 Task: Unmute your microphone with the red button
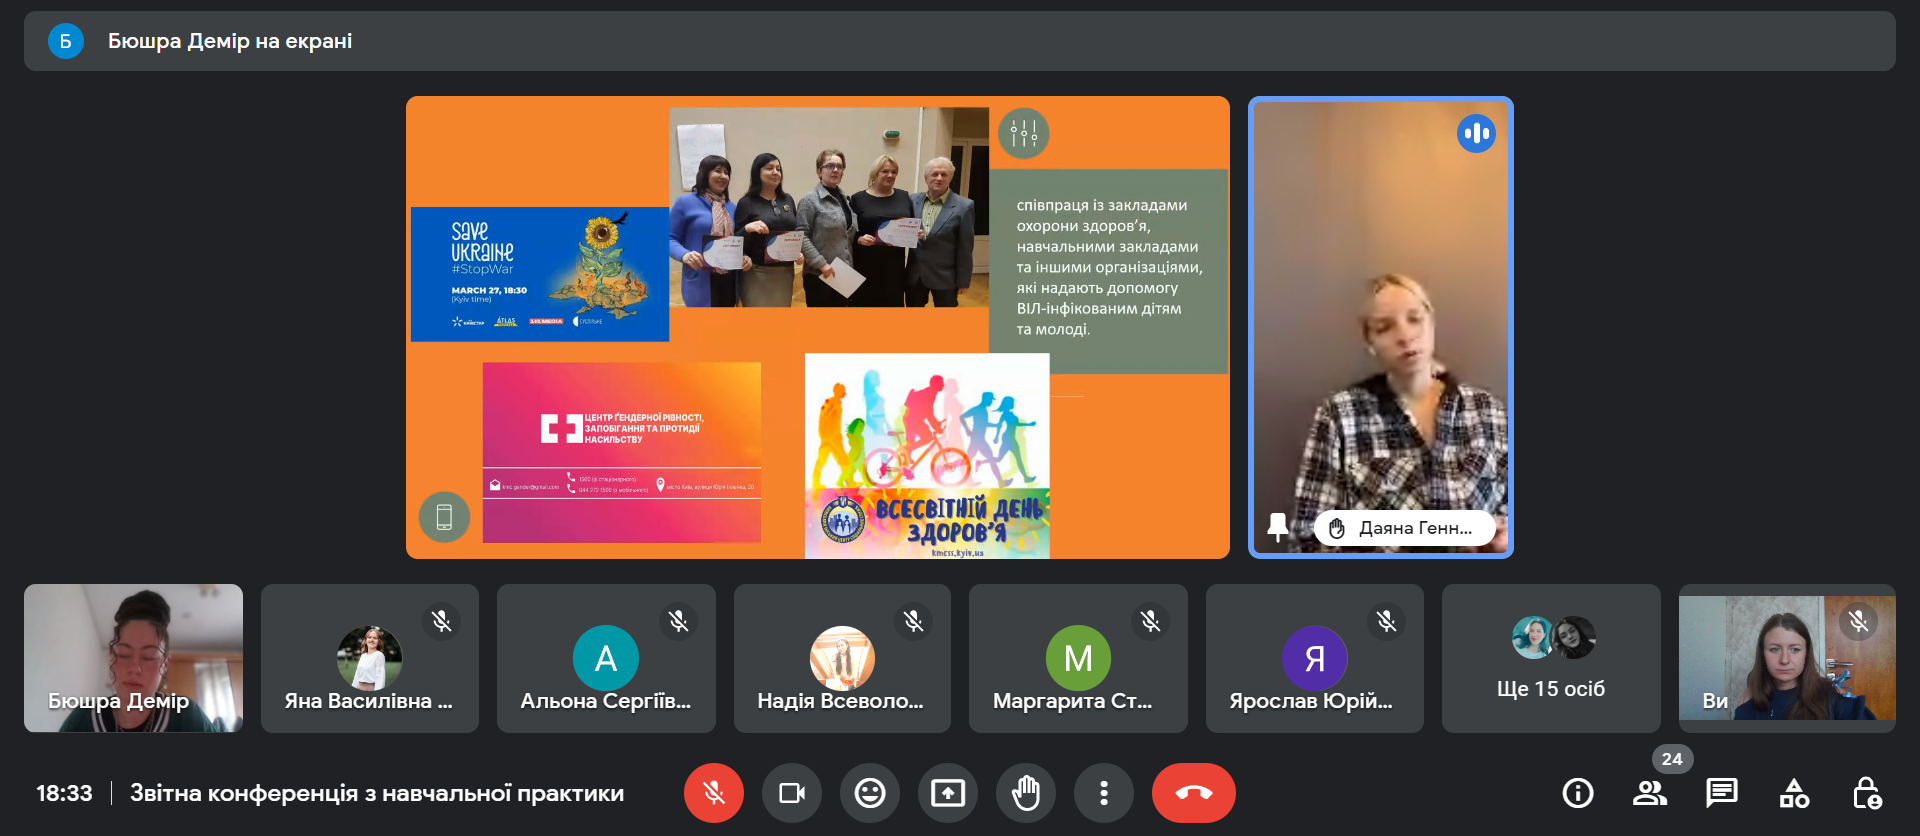[x=713, y=793]
